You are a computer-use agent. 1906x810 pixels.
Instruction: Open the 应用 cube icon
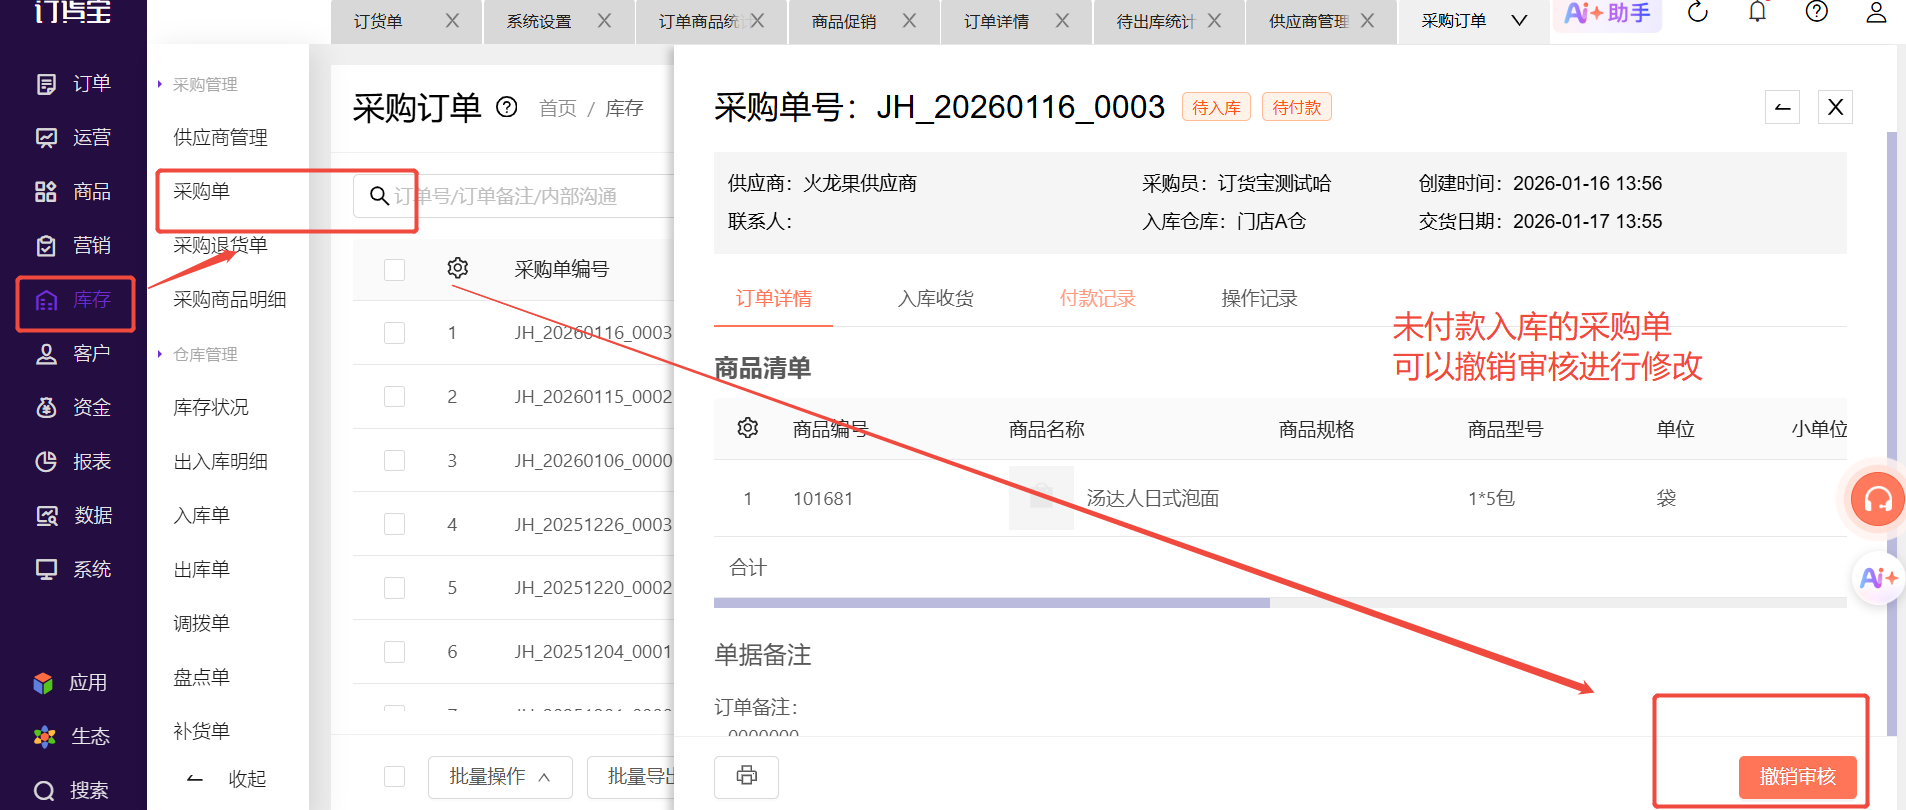click(43, 683)
